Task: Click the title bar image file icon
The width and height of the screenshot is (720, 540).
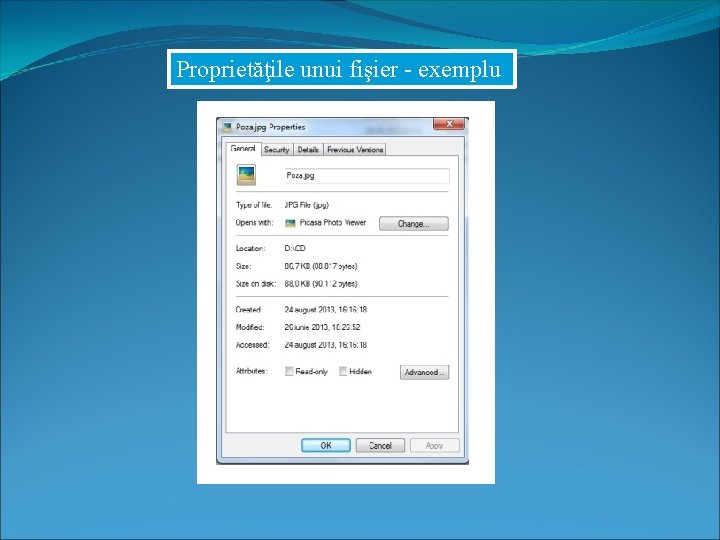Action: [227, 127]
